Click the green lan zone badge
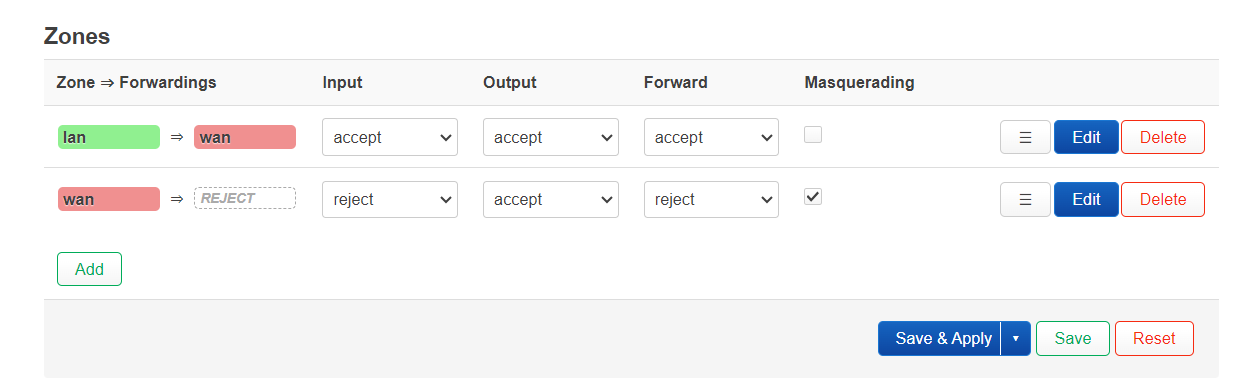 pos(109,137)
